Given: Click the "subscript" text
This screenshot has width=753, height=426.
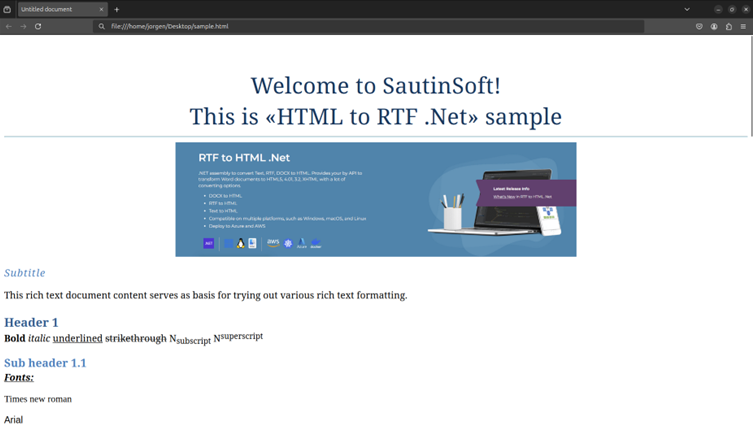Looking at the screenshot, I should pyautogui.click(x=194, y=341).
